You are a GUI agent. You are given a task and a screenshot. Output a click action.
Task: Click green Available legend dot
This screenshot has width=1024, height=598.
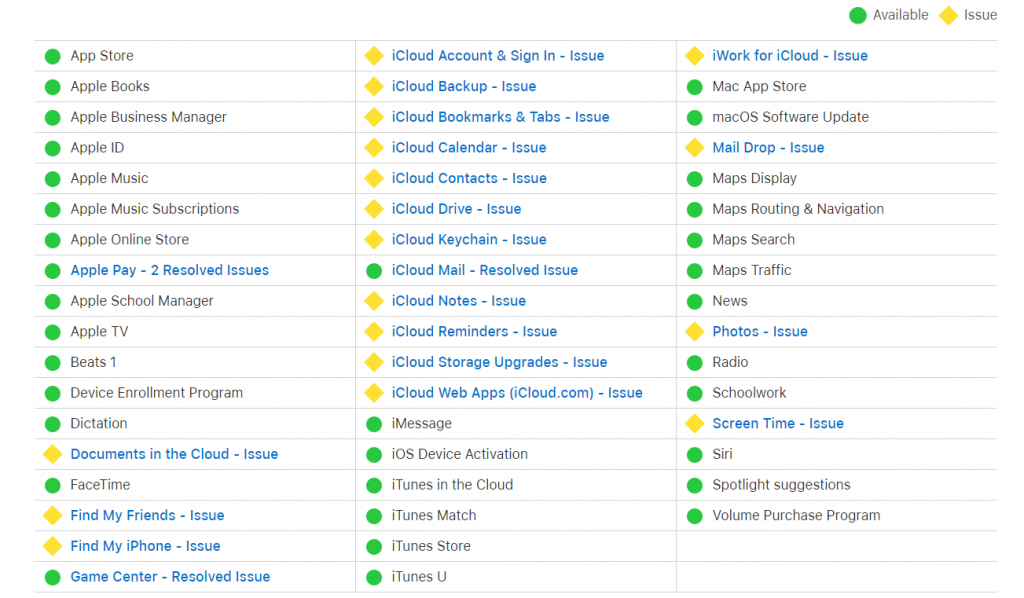[x=857, y=15]
